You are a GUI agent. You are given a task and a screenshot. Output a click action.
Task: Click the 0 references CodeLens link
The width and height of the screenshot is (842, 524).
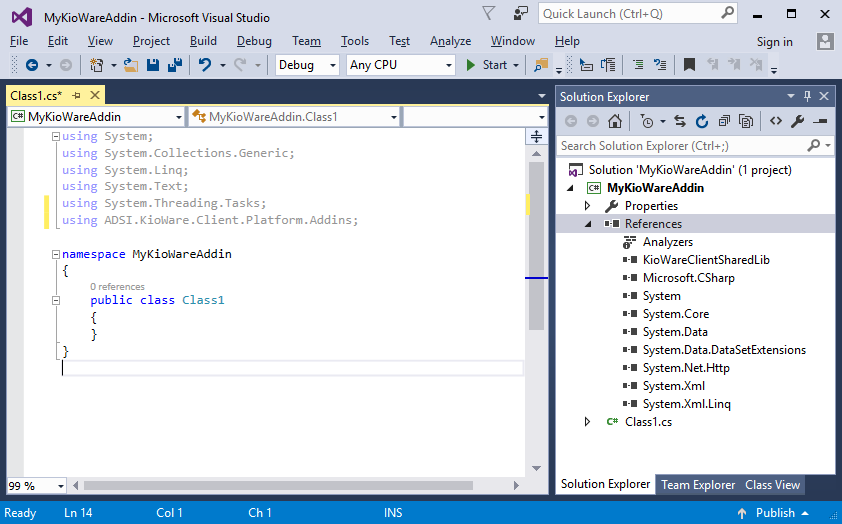pyautogui.click(x=117, y=287)
